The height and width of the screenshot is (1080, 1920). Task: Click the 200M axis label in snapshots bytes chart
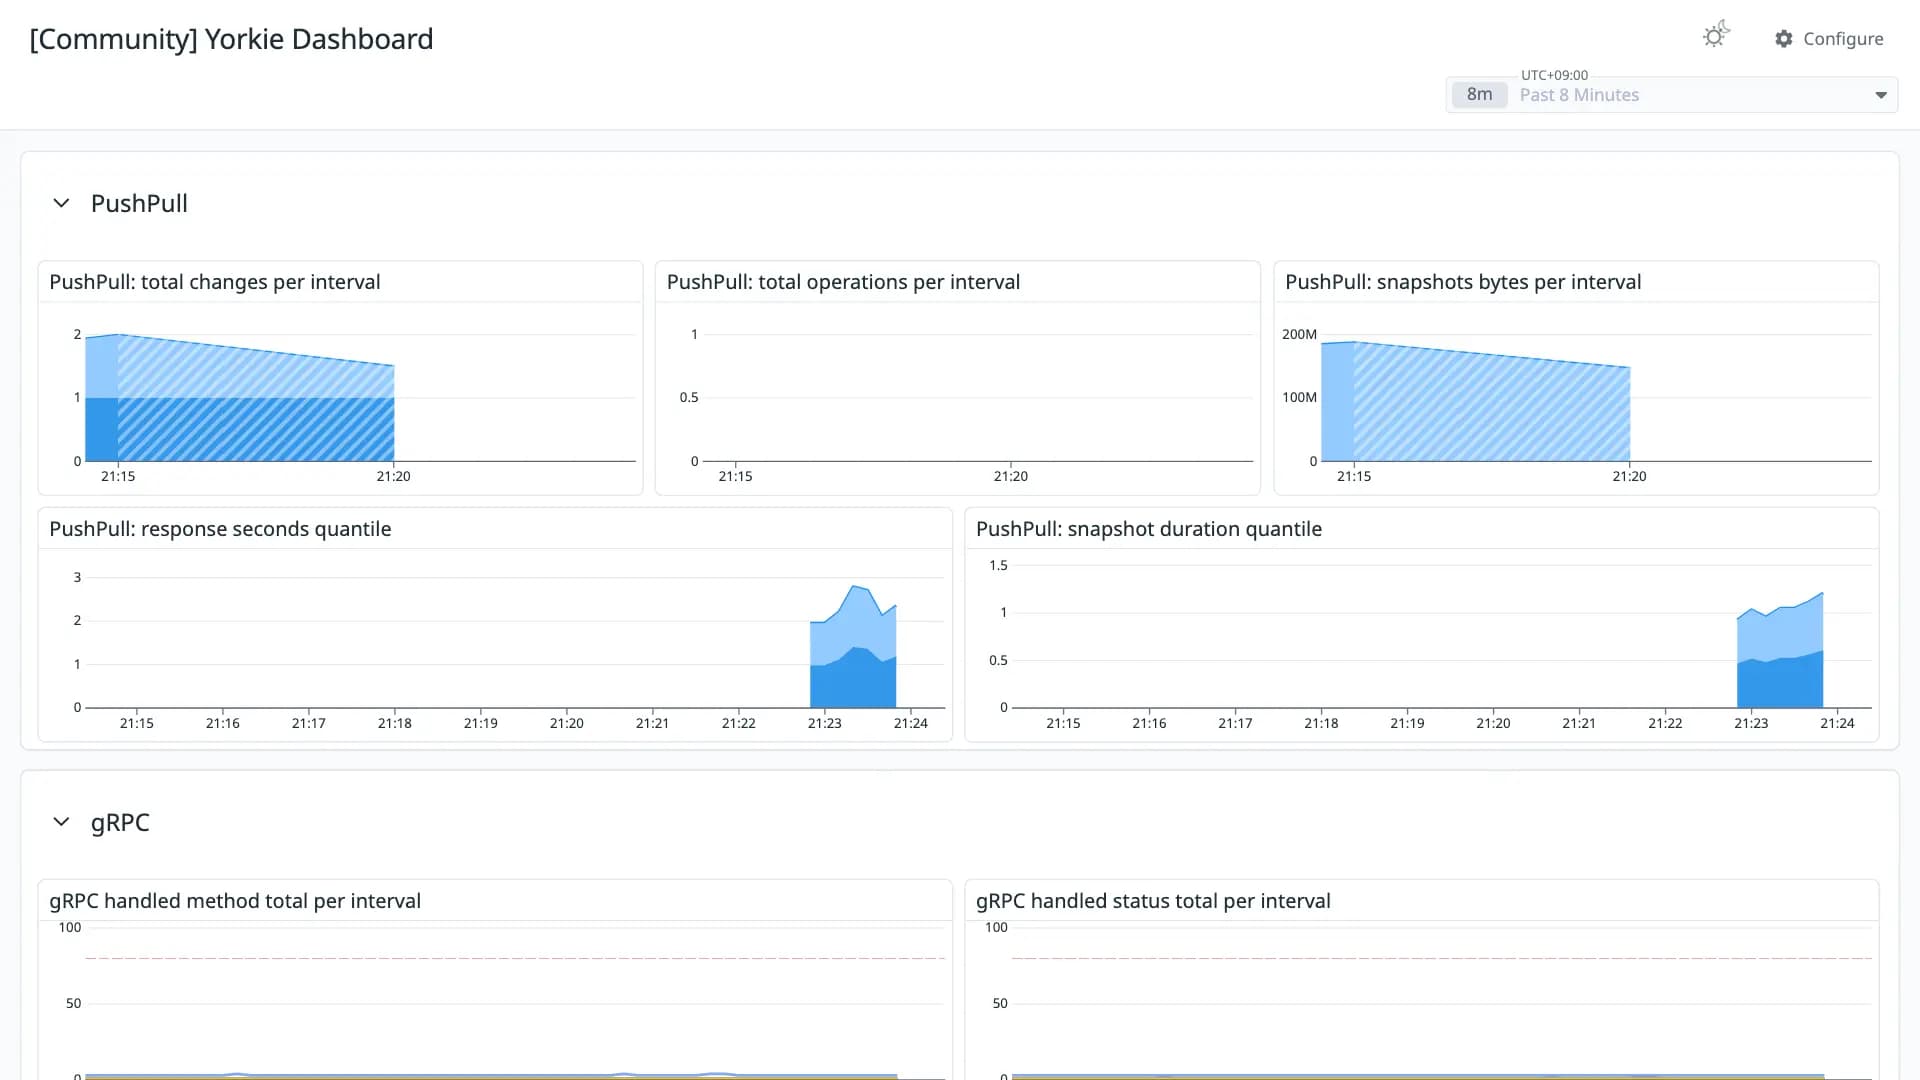pyautogui.click(x=1299, y=334)
